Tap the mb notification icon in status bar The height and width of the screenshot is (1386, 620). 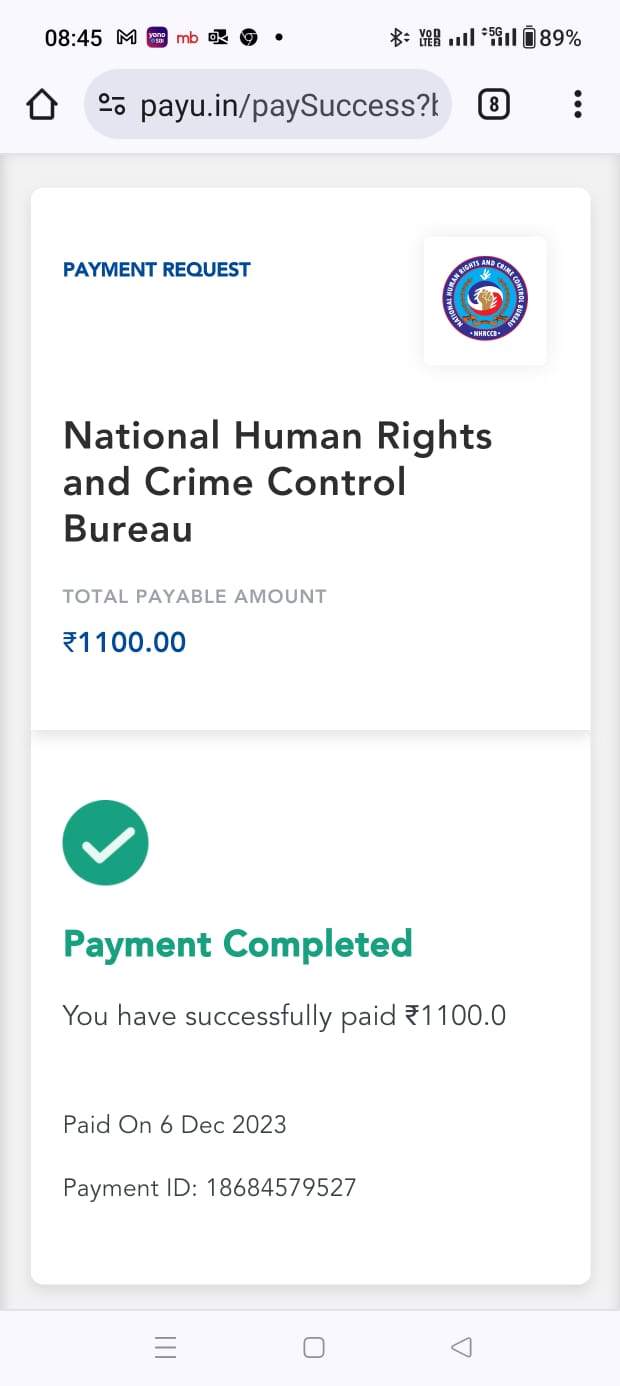click(187, 38)
